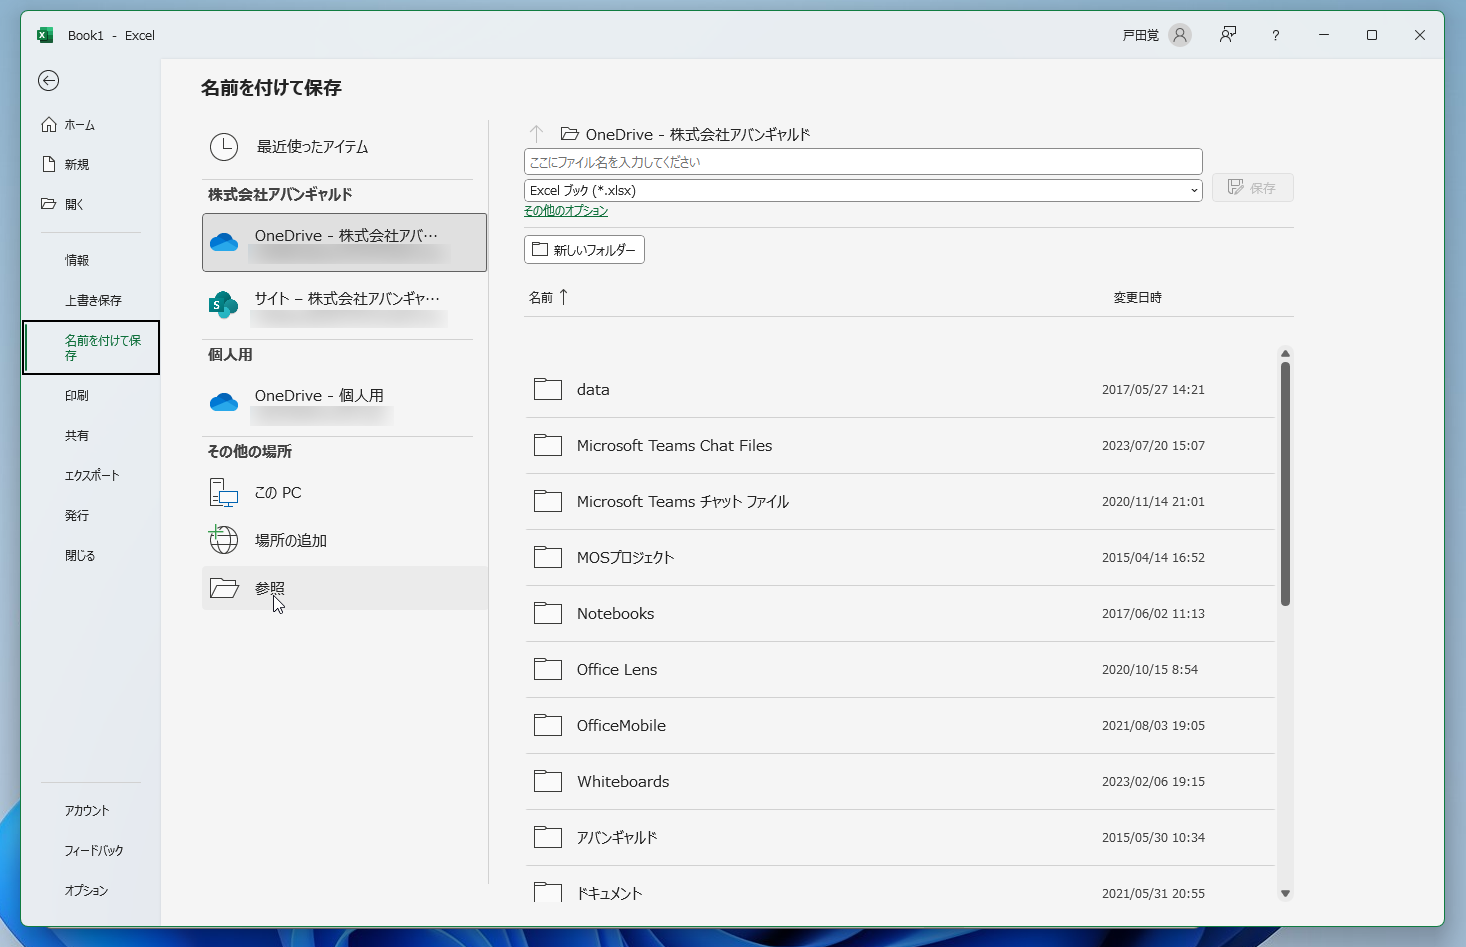Open Microsoft Teams Chat Files folder icon

point(548,445)
